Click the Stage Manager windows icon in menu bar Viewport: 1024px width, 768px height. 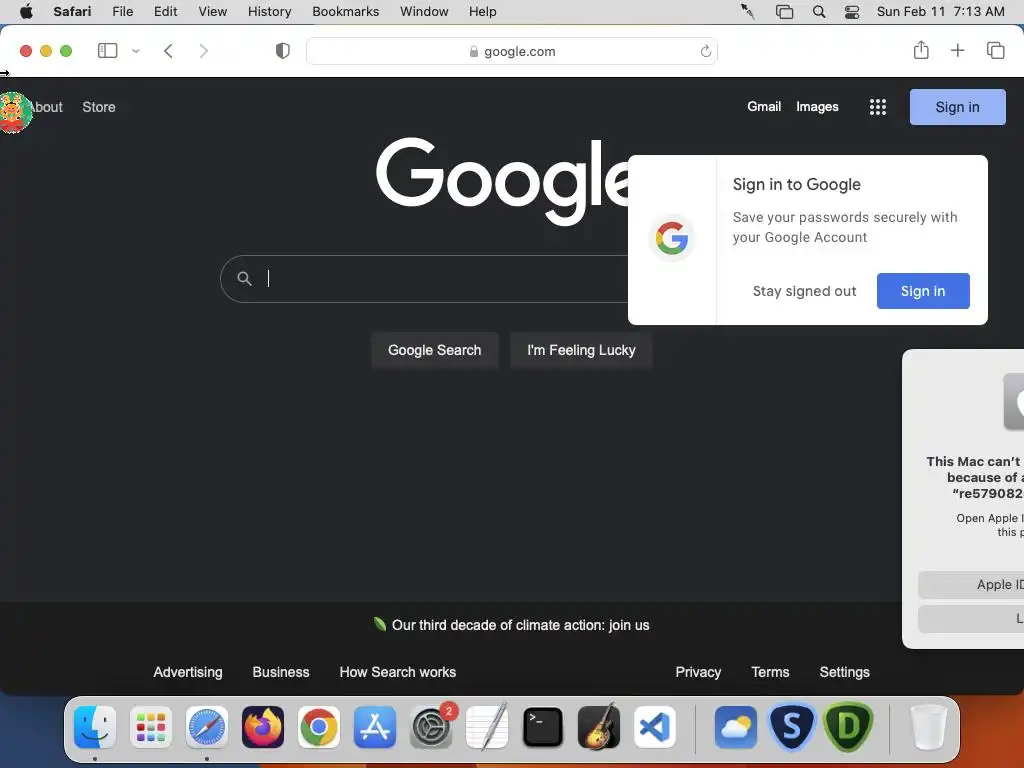click(784, 12)
